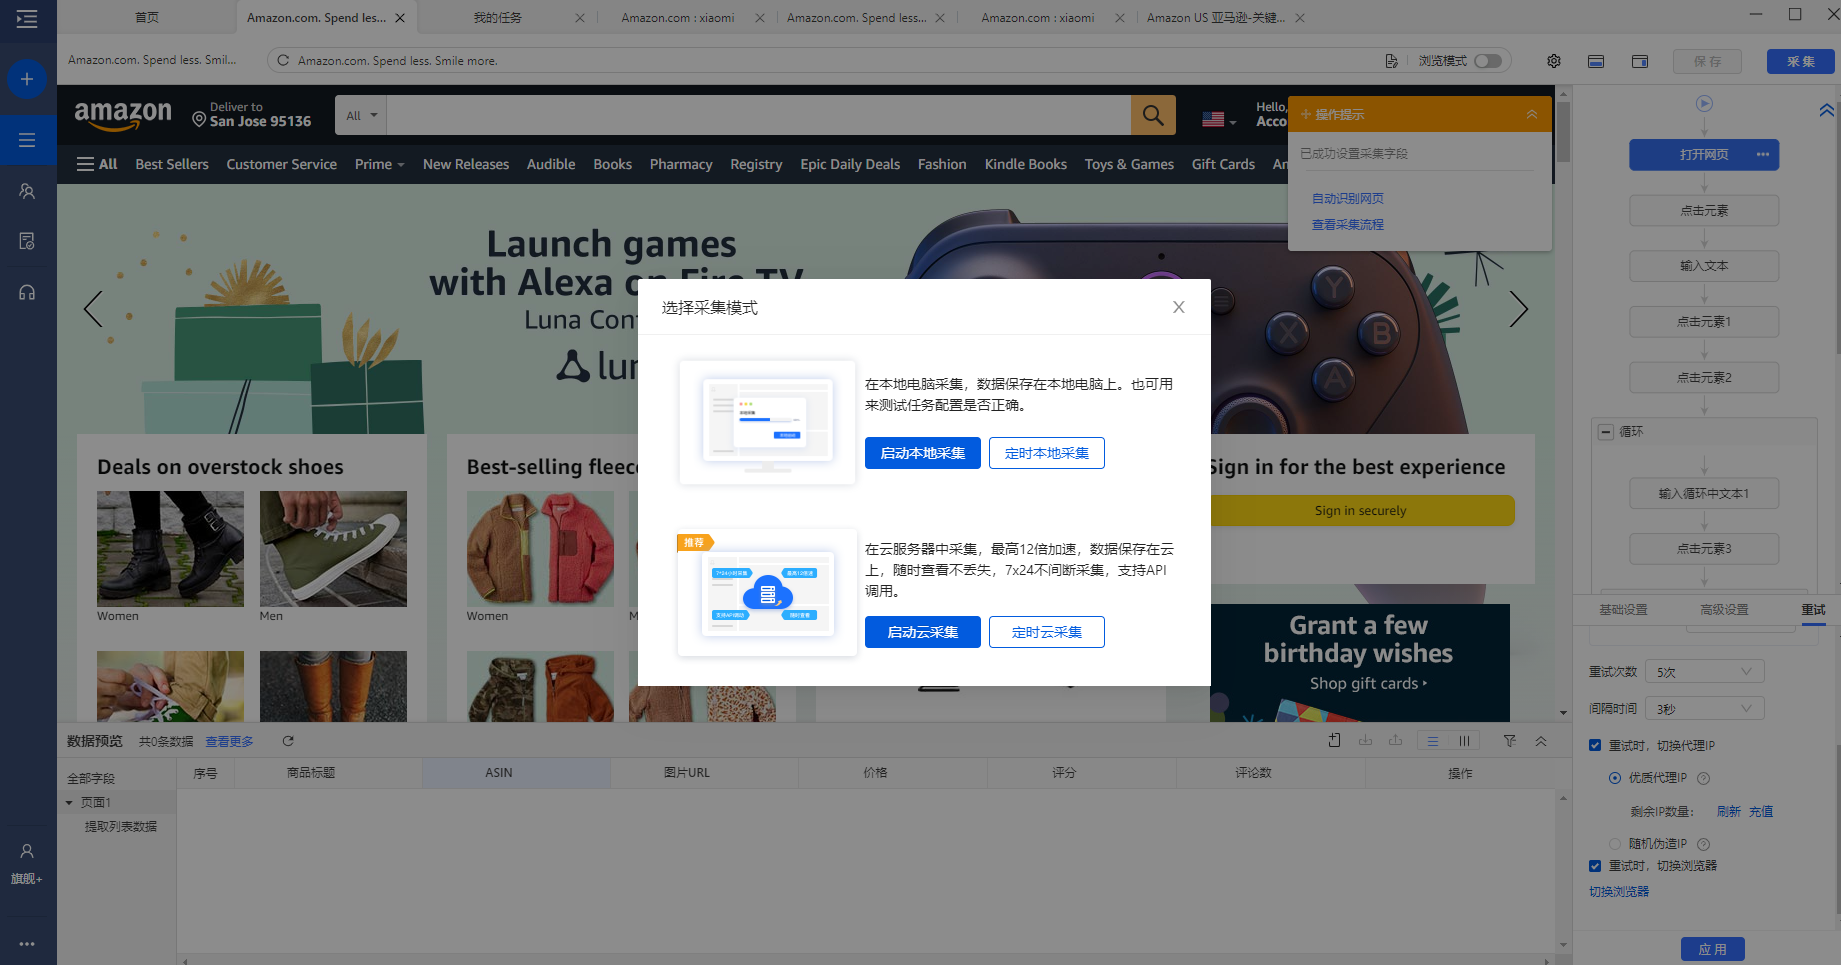The height and width of the screenshot is (965, 1841).
Task: Open the user account profile icon
Action: [x=27, y=851]
